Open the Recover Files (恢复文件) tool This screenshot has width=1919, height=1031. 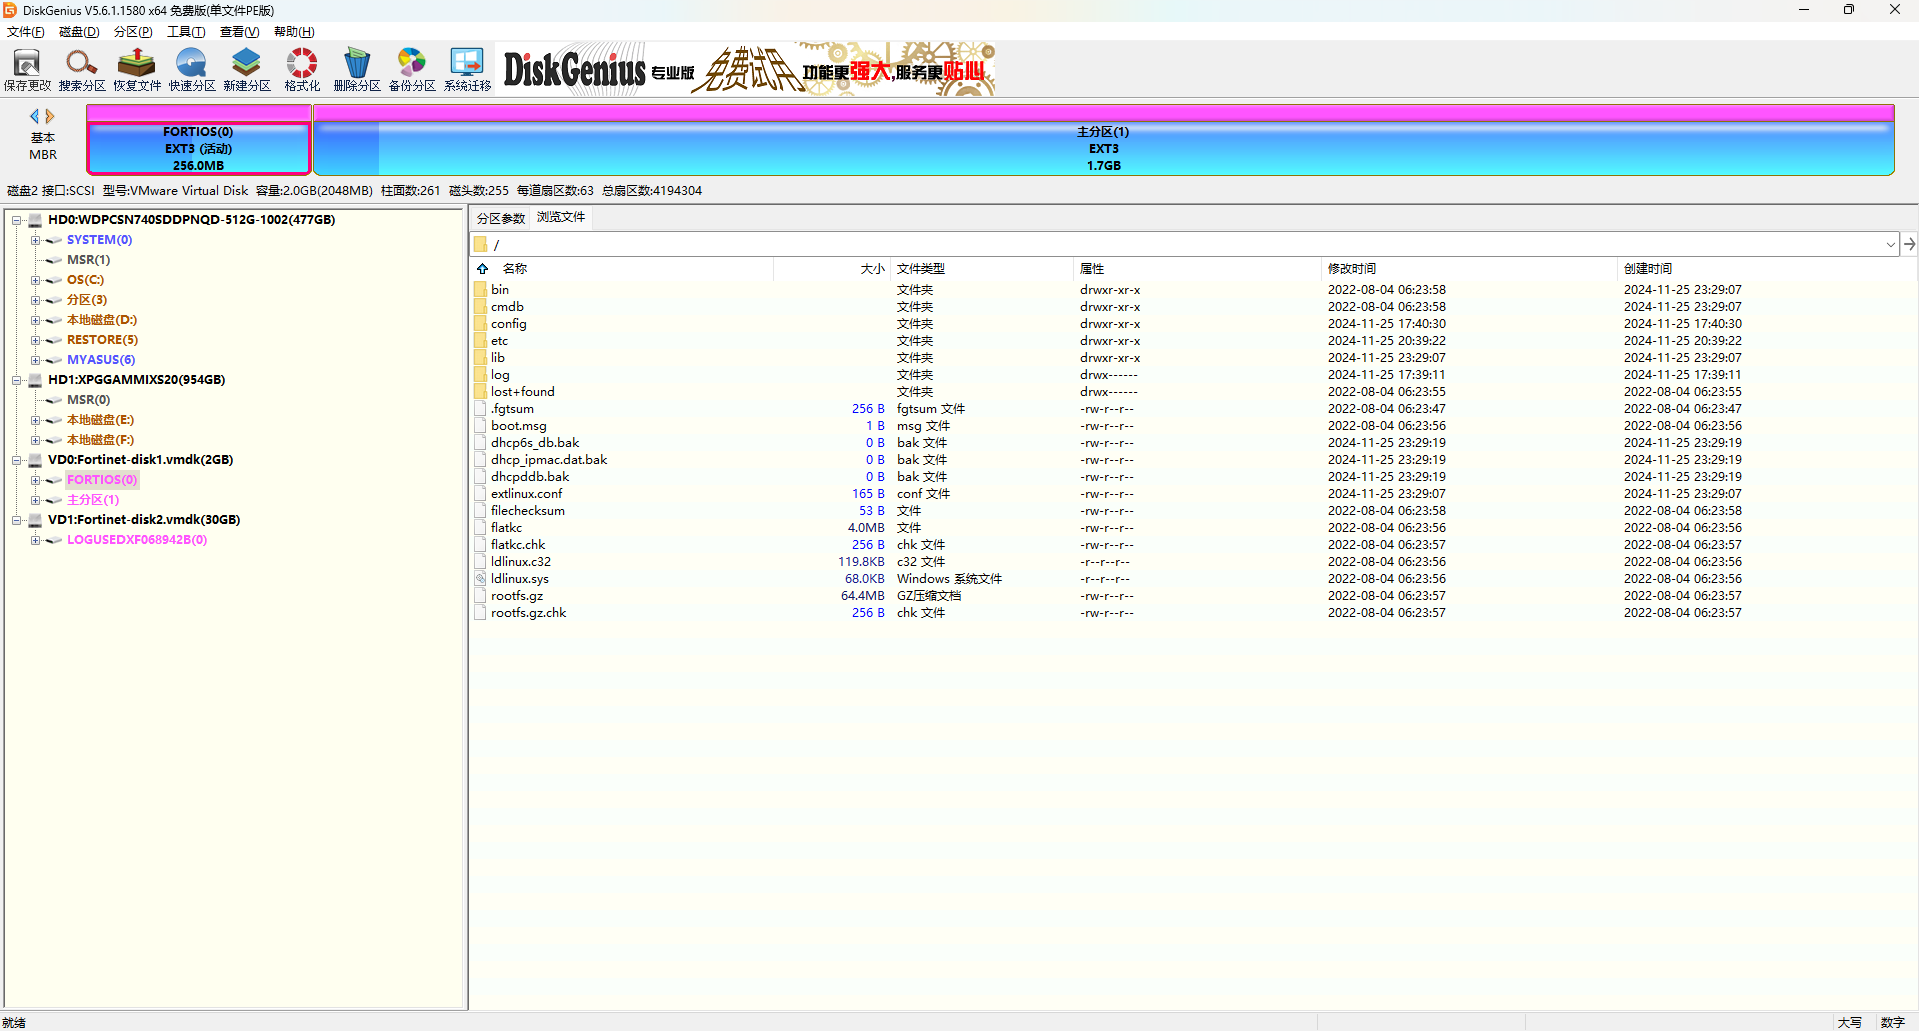pos(137,69)
